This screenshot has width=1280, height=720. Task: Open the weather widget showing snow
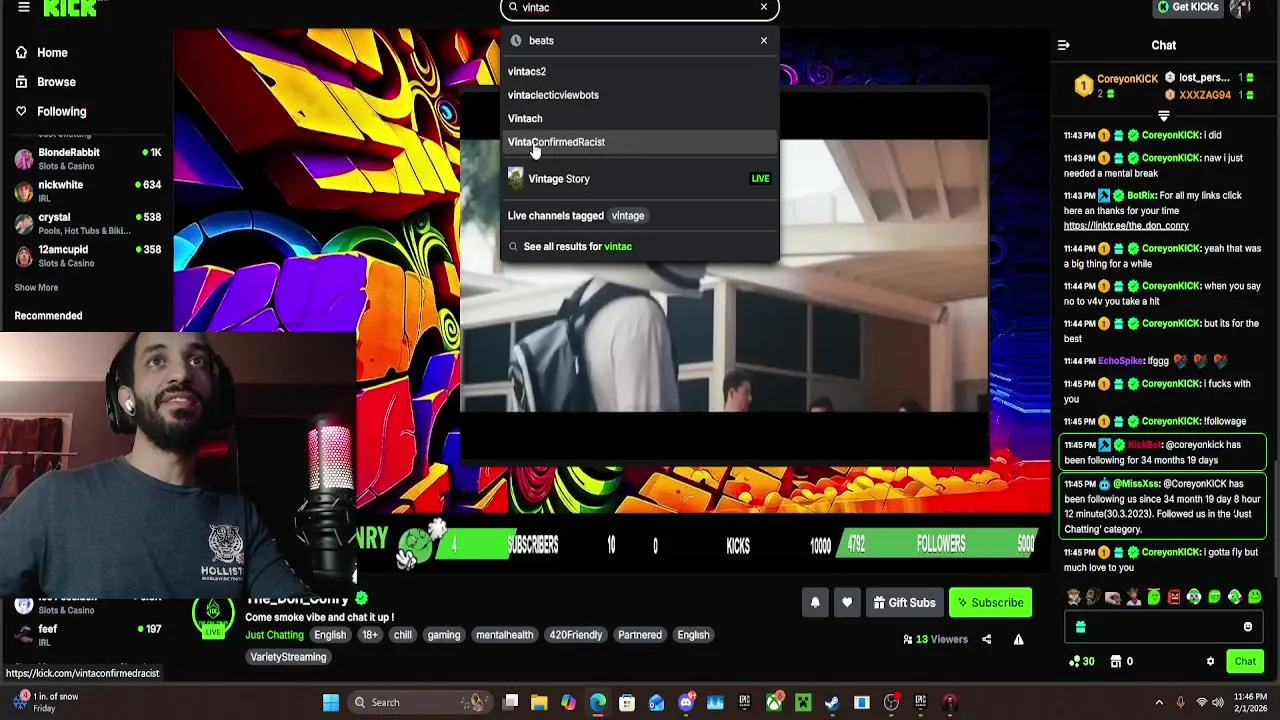click(x=45, y=703)
